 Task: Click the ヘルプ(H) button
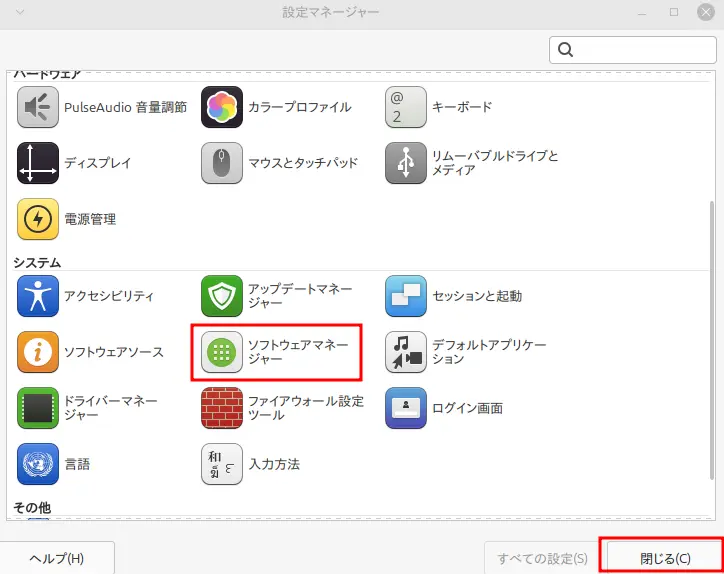[57, 558]
